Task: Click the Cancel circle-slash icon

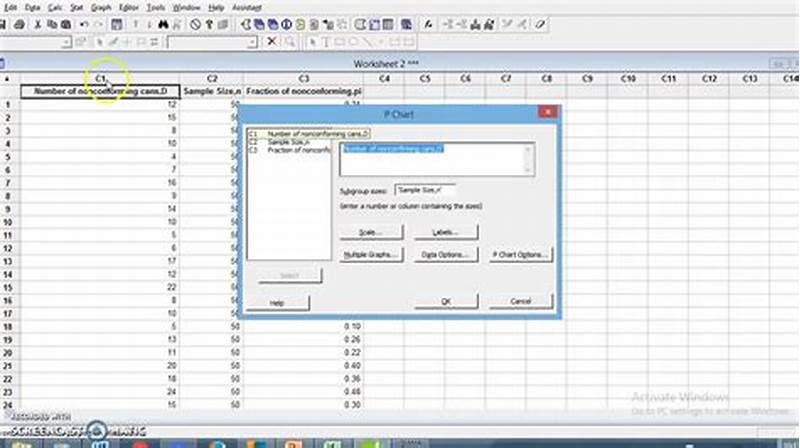Action: pyautogui.click(x=195, y=24)
